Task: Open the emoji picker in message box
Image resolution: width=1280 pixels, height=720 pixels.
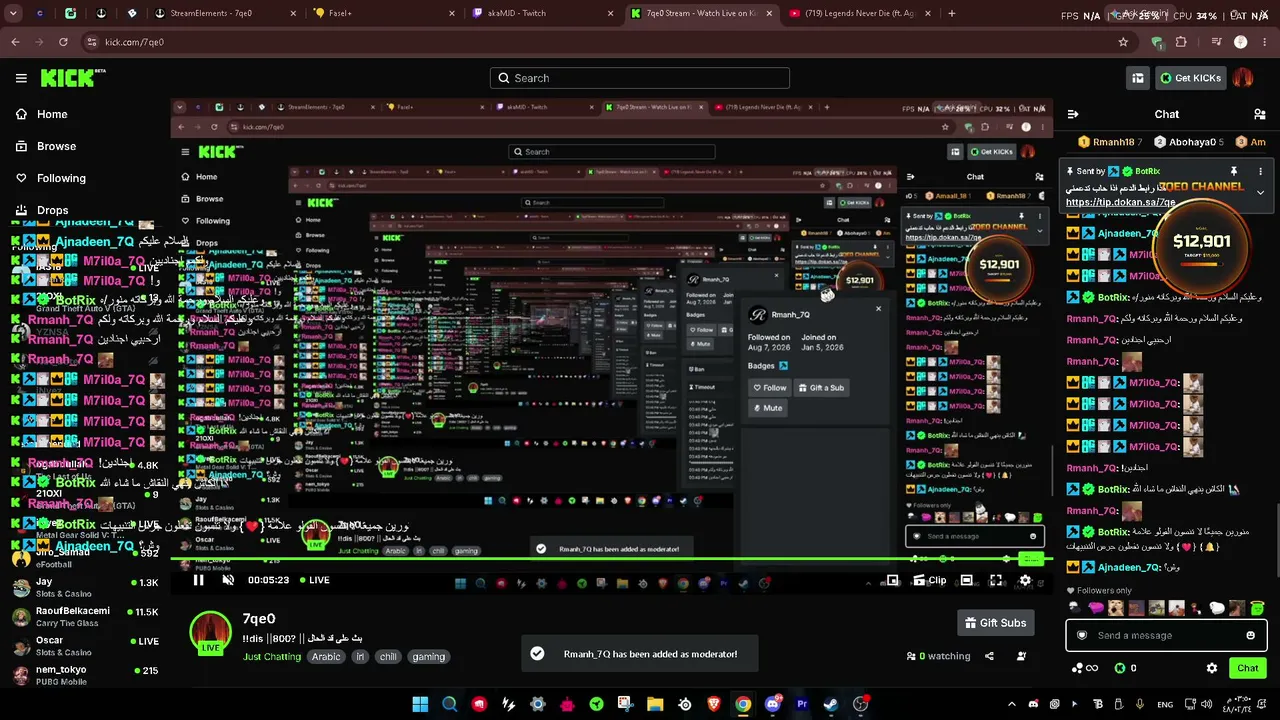Action: coord(1250,635)
